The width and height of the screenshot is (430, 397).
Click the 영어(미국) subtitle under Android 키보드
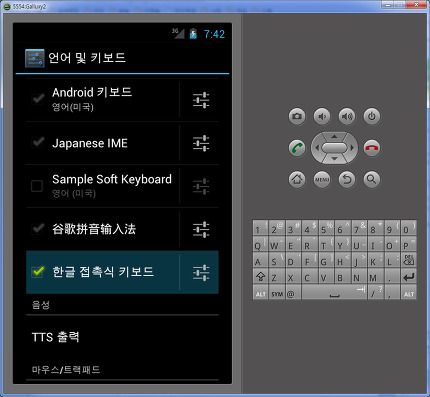click(x=73, y=107)
